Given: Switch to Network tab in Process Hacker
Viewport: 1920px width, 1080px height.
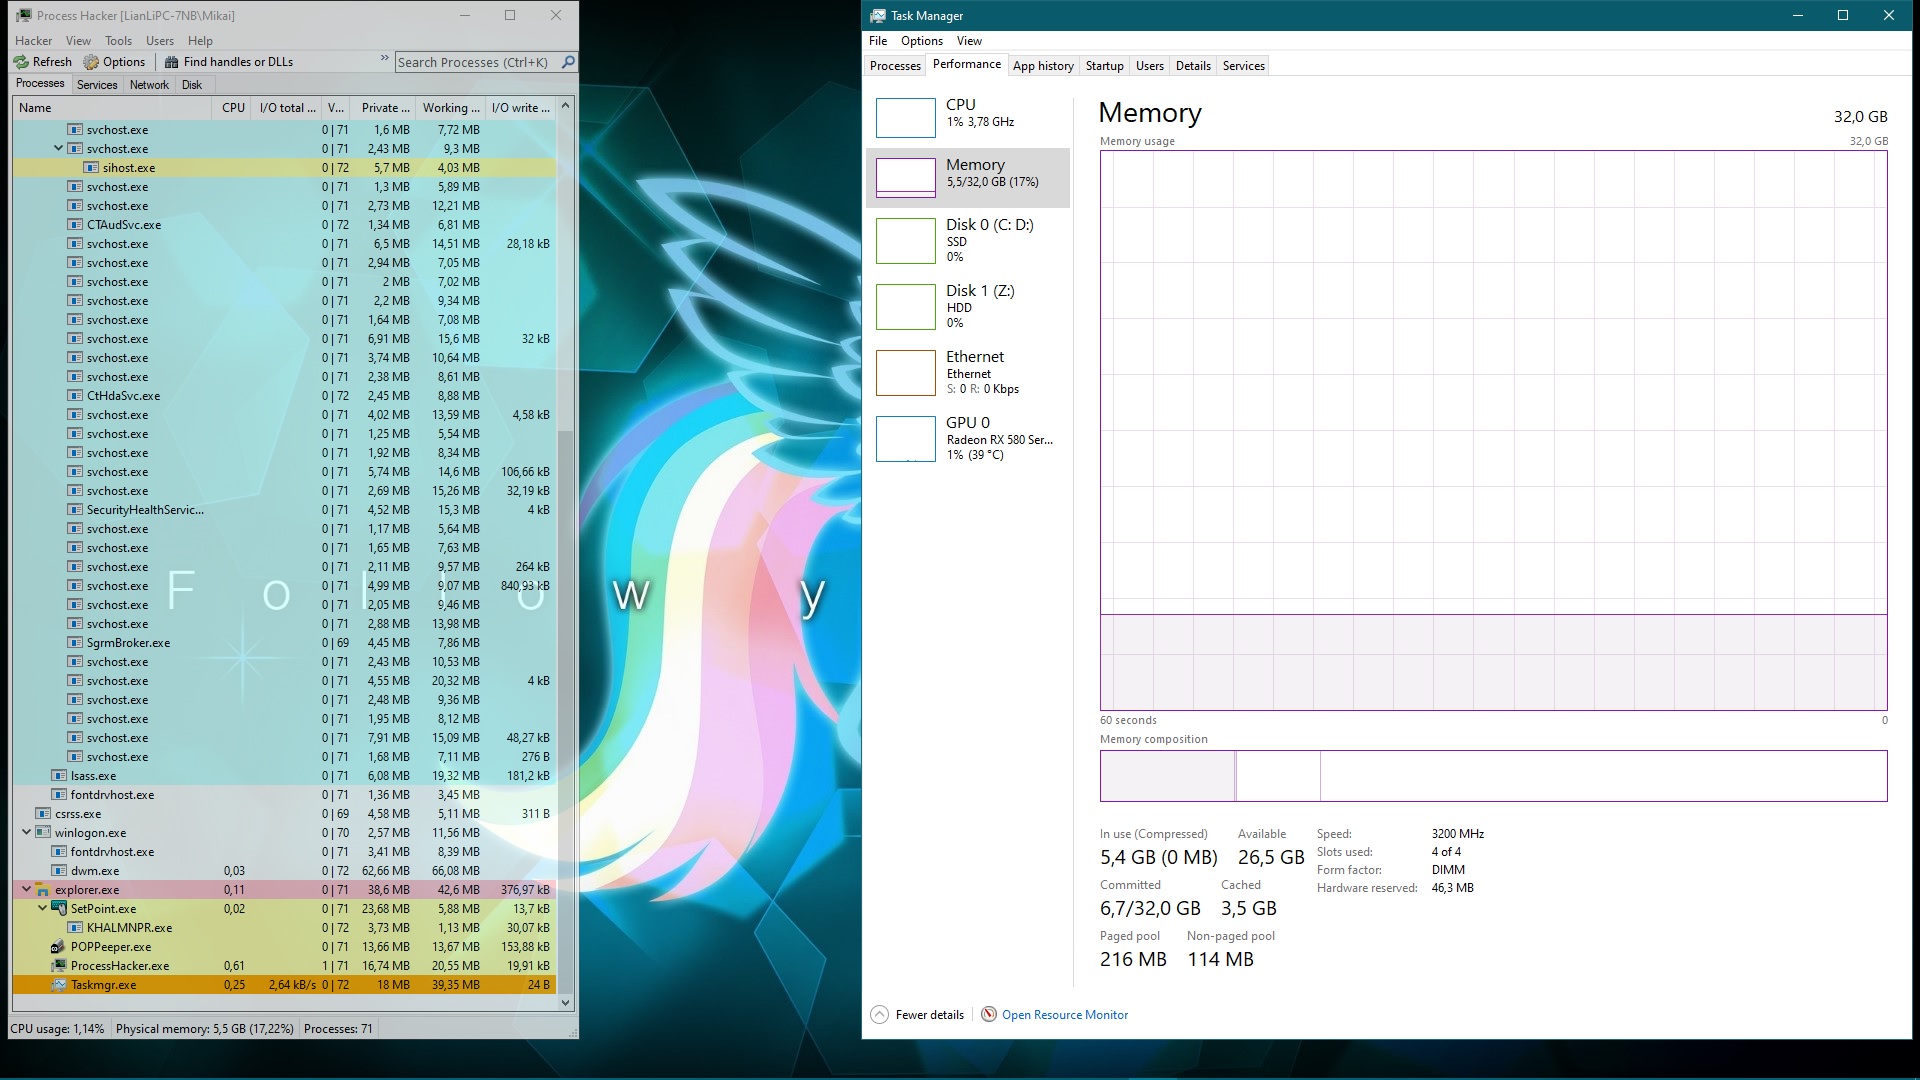Looking at the screenshot, I should pos(149,85).
